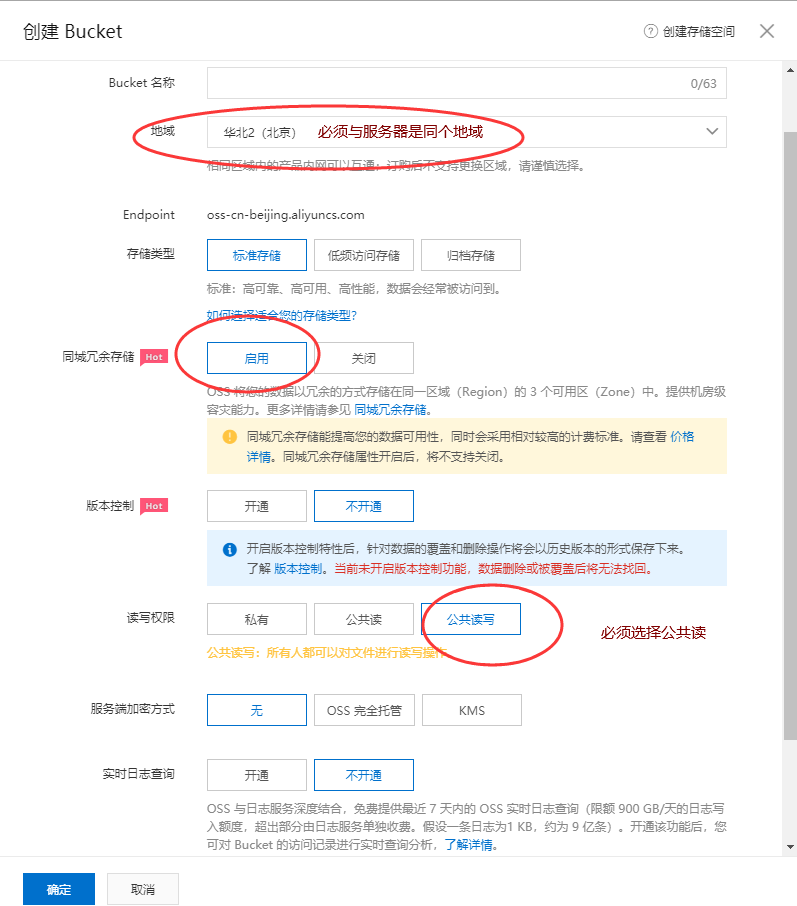Select KMS server-side encryption
797x906 pixels.
[x=471, y=711]
